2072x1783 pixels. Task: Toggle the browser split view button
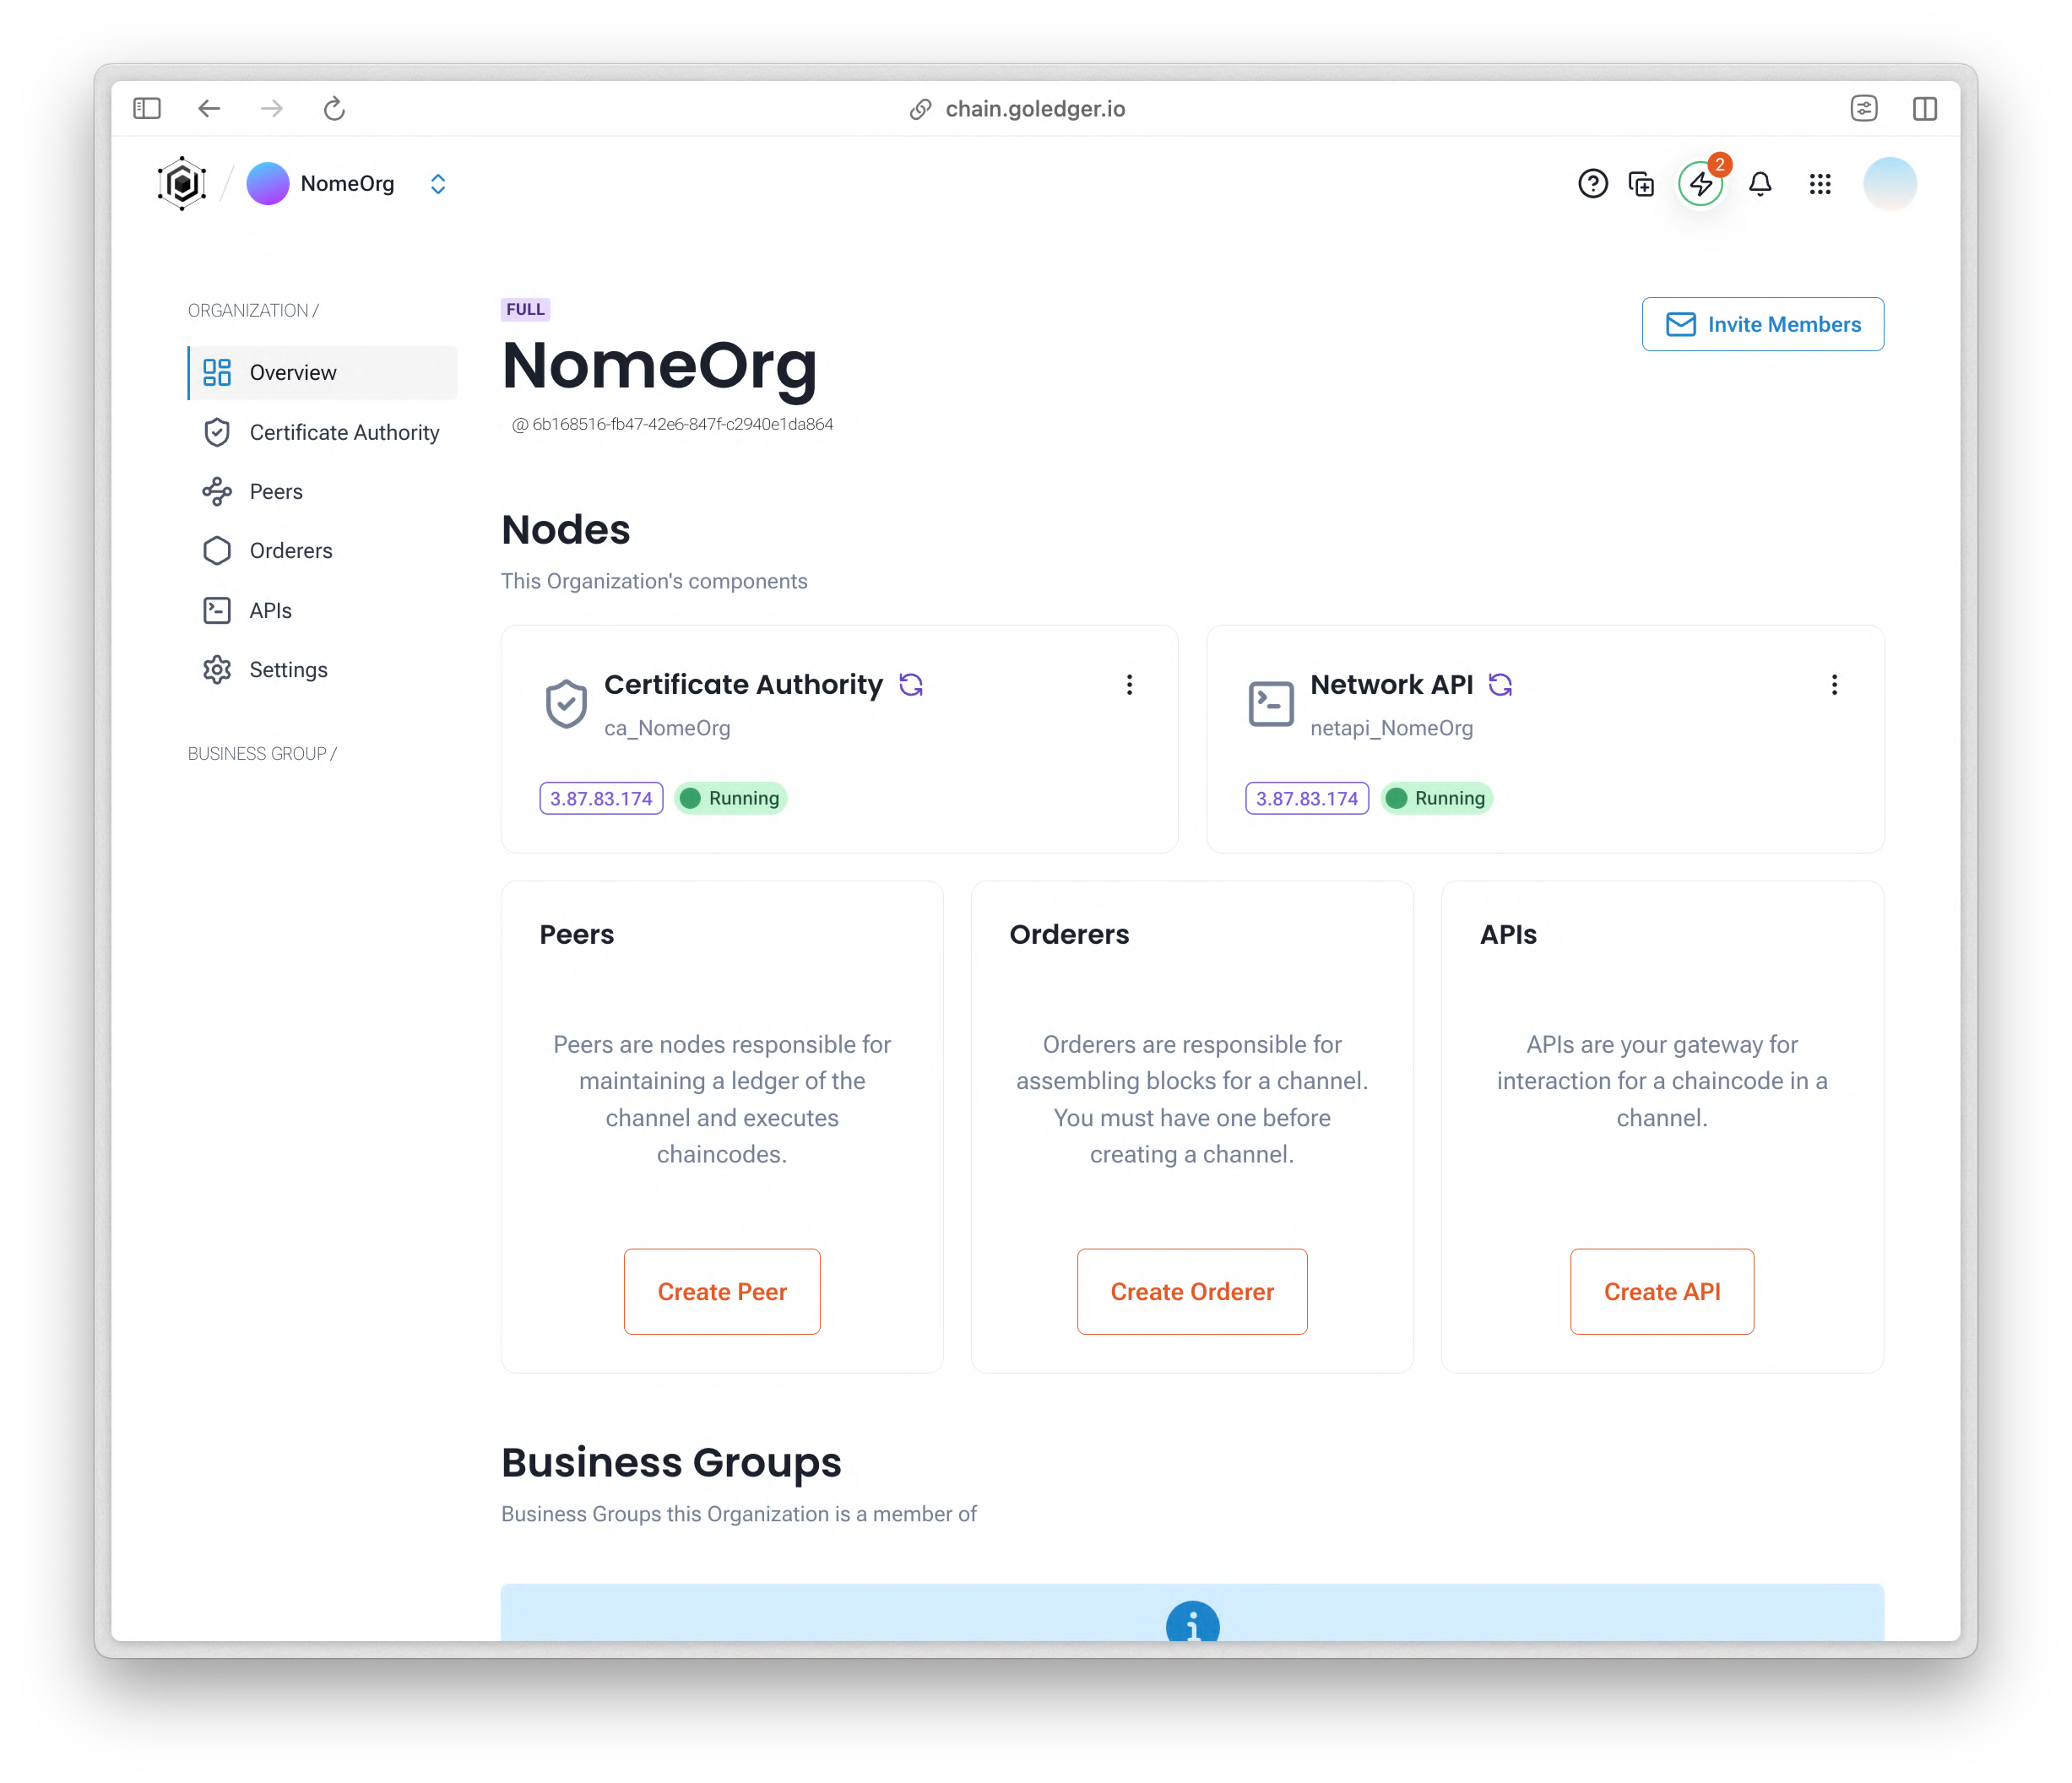coord(1924,108)
